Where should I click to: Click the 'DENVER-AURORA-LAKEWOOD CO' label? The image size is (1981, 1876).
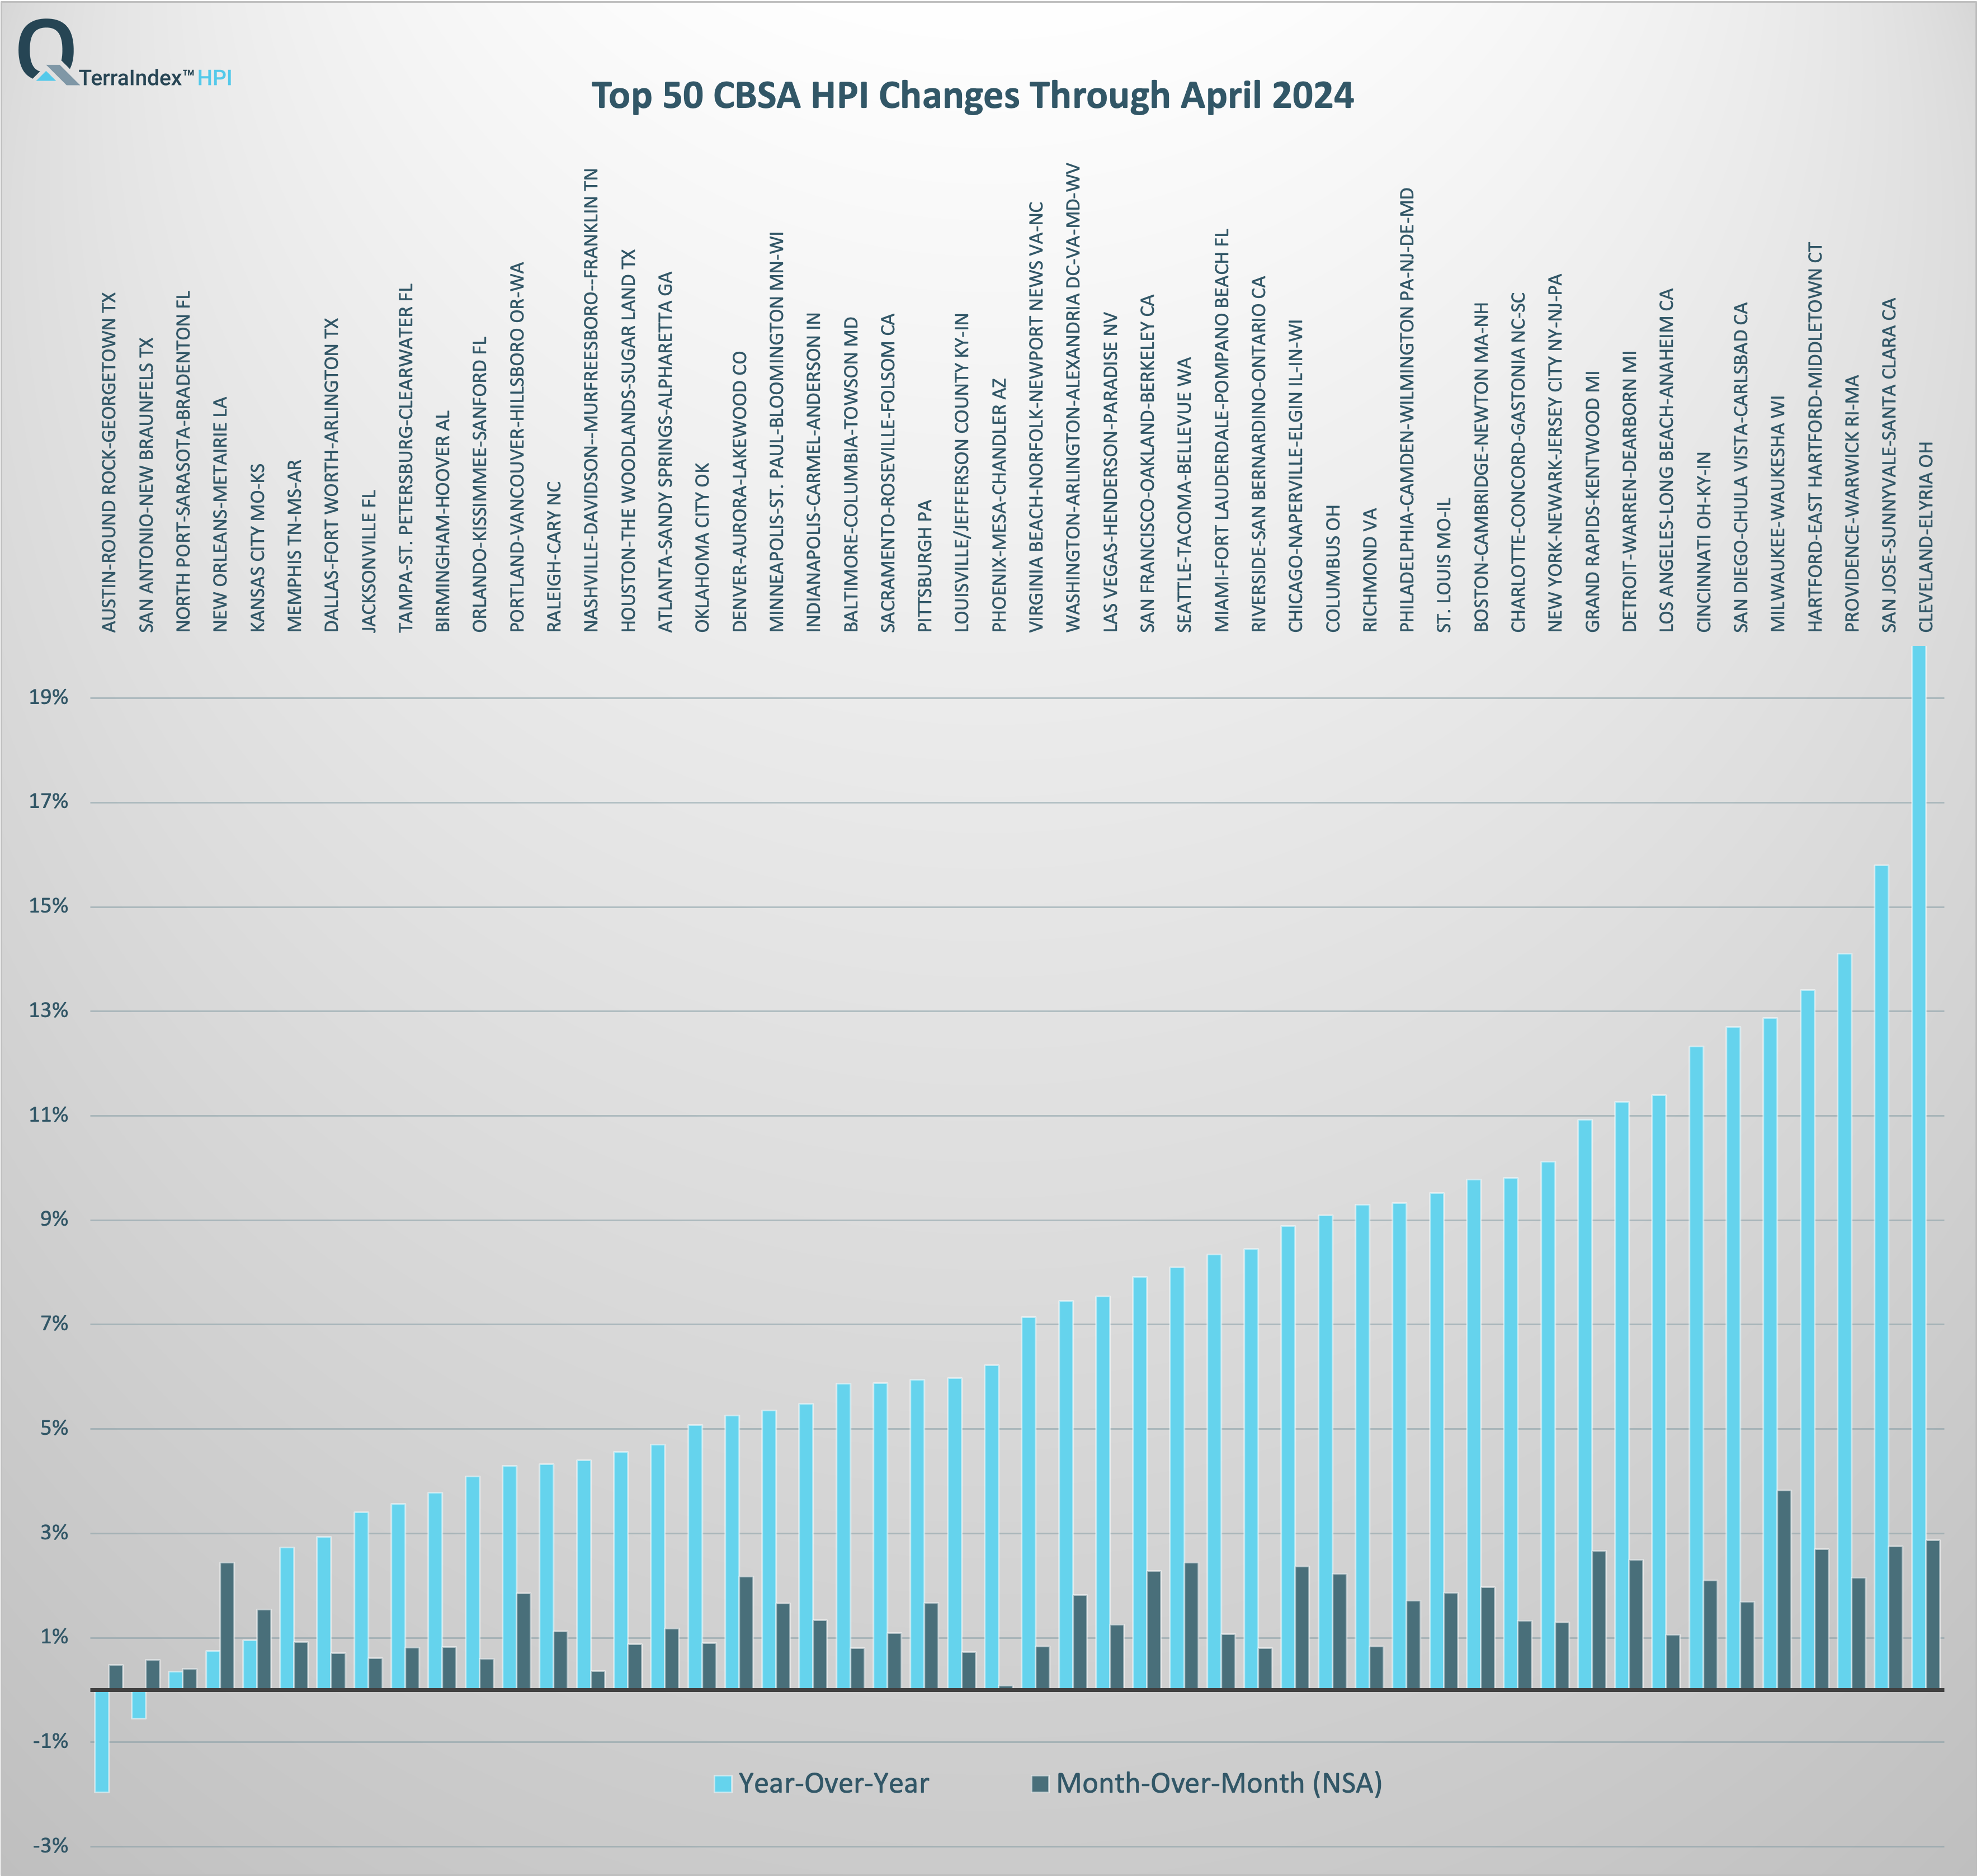pyautogui.click(x=739, y=492)
